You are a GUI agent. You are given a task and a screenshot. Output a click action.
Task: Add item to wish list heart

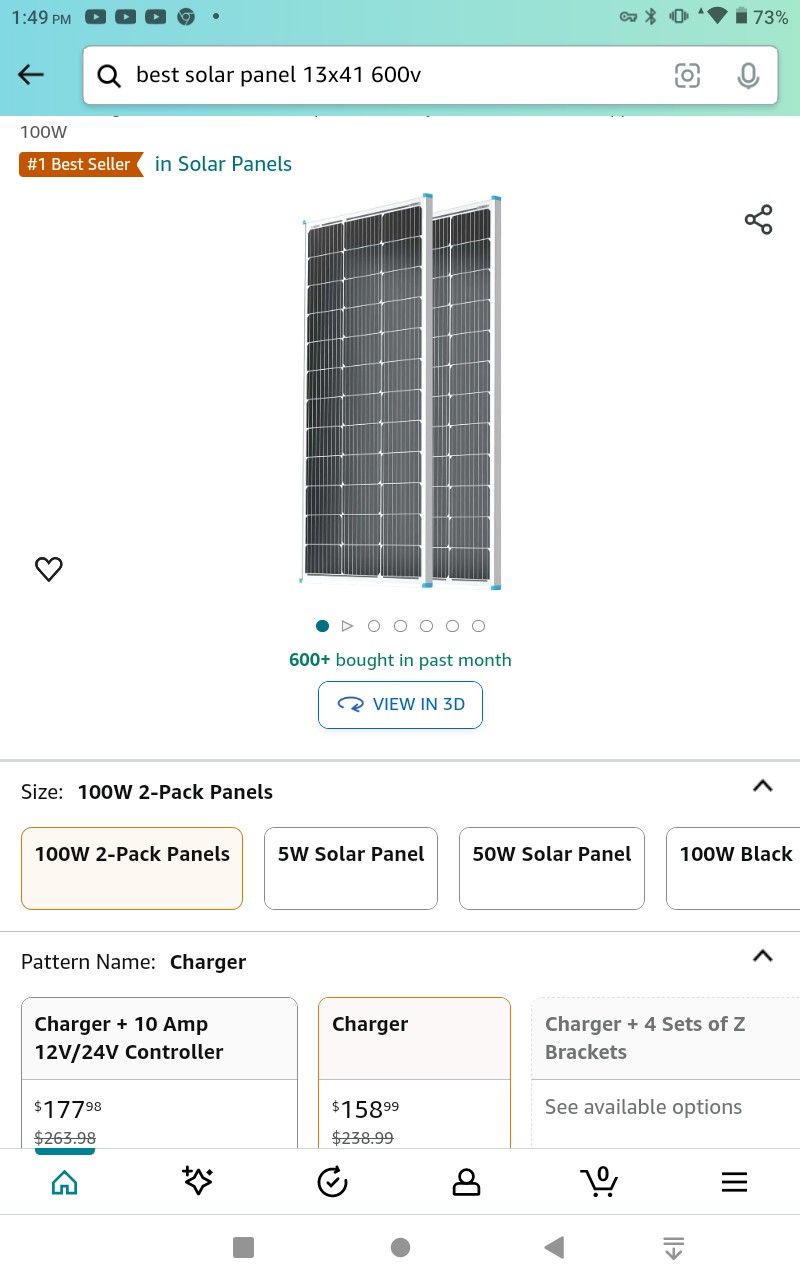pos(49,569)
